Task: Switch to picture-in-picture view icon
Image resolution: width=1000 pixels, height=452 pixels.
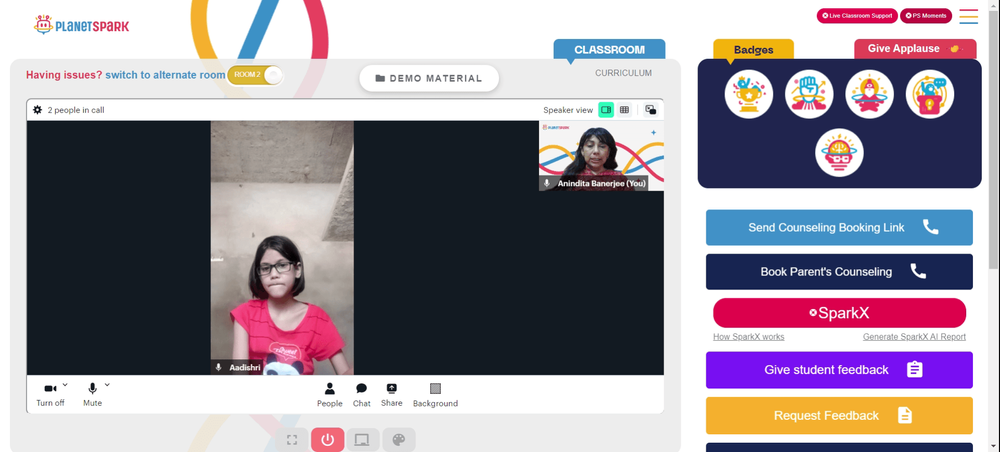Action: [x=651, y=110]
